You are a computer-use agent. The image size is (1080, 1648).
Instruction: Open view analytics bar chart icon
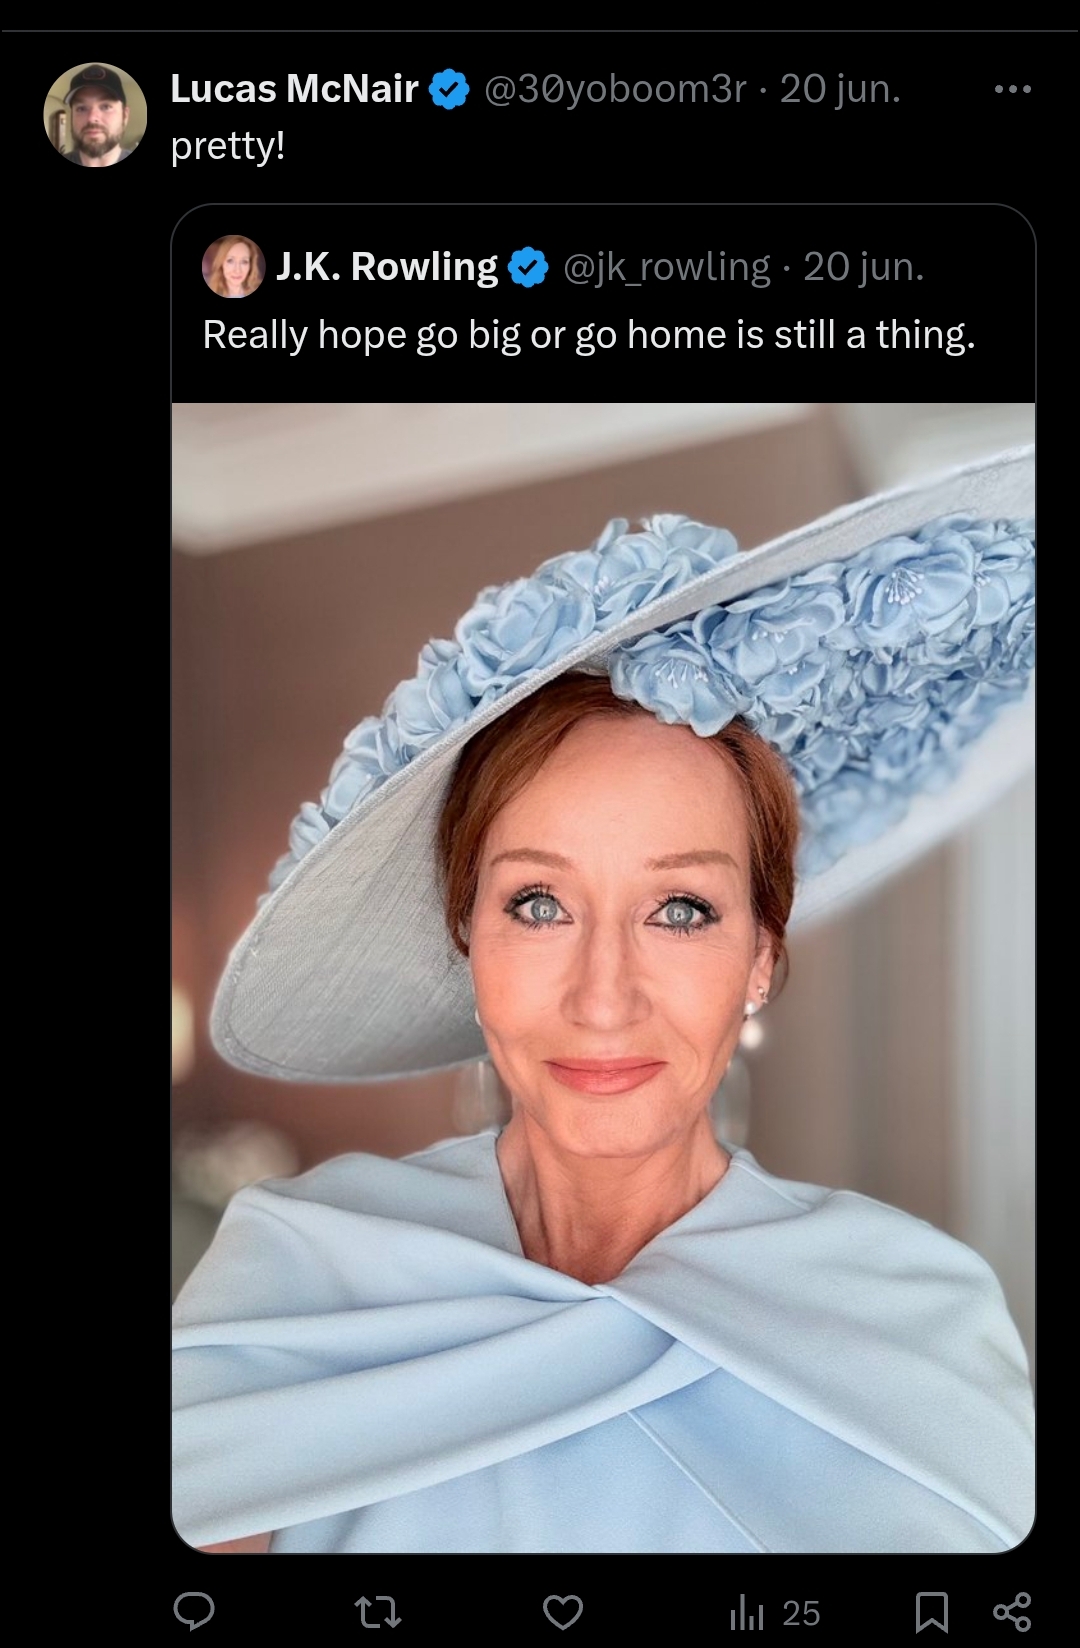(747, 1612)
